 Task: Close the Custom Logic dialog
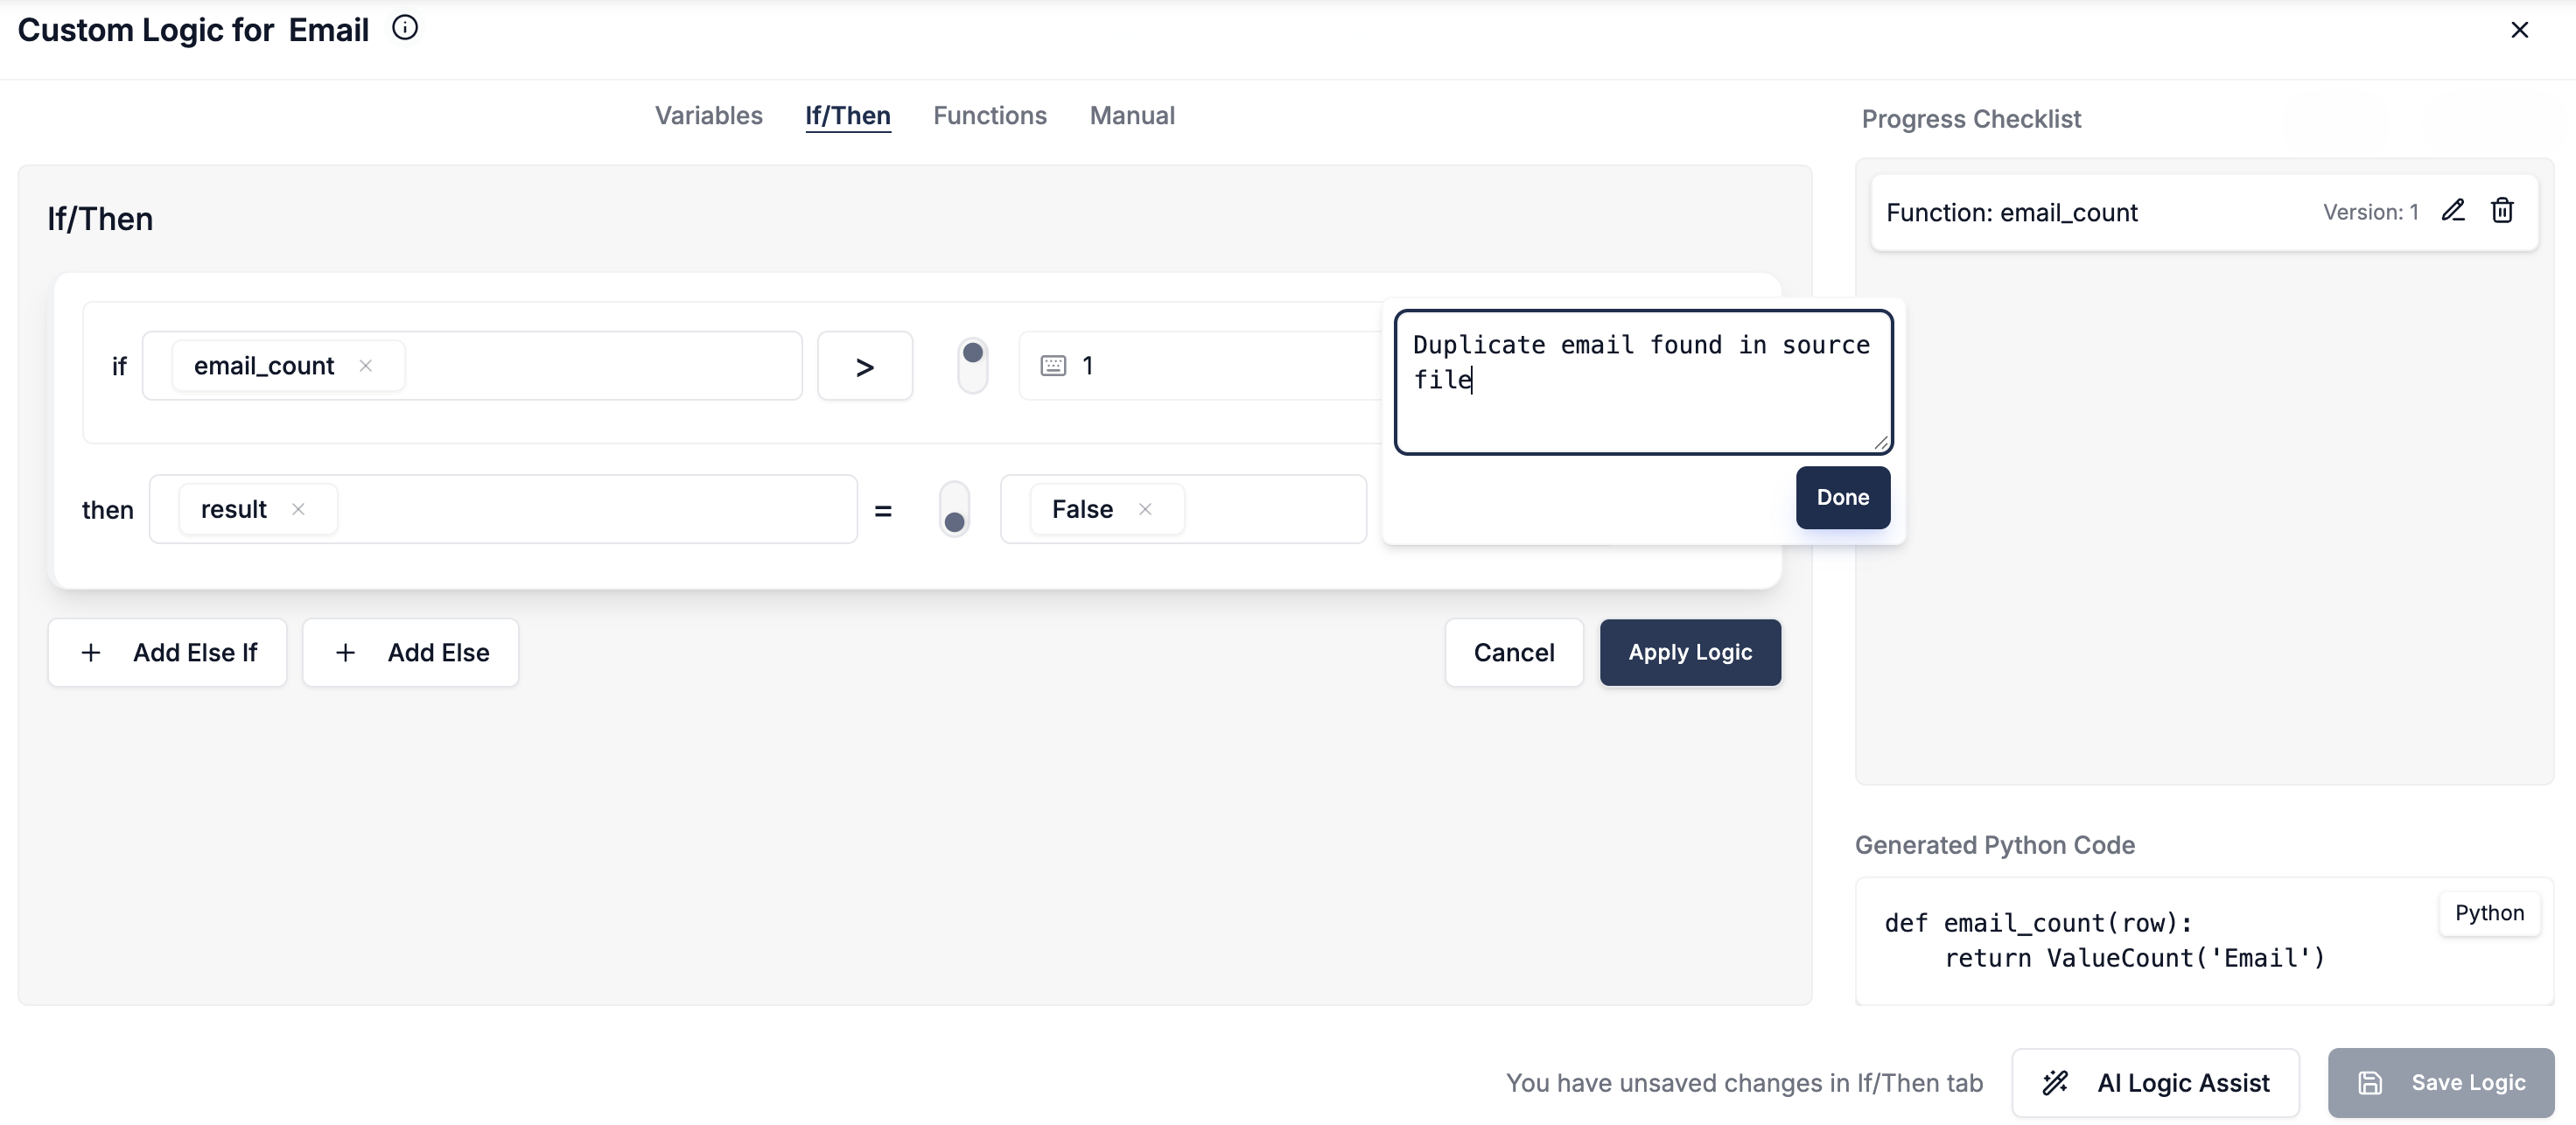coord(2519,30)
